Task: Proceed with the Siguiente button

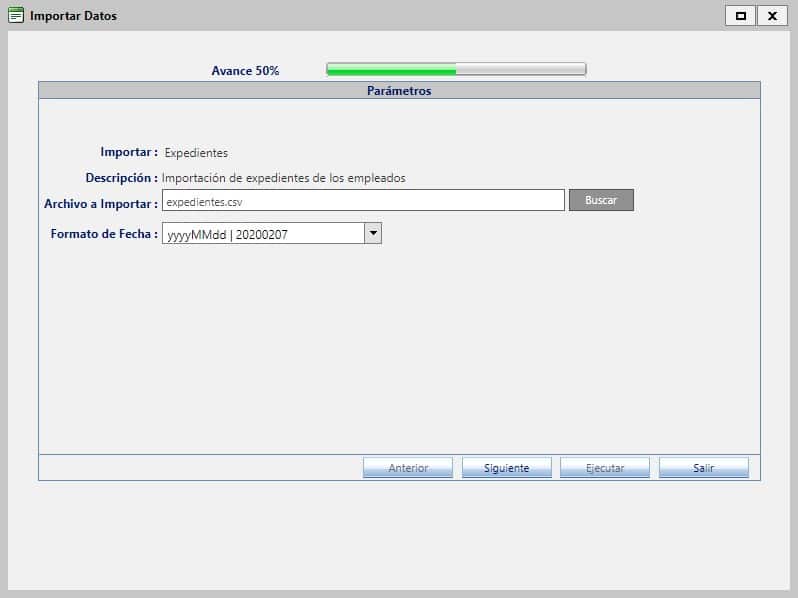Action: point(506,468)
